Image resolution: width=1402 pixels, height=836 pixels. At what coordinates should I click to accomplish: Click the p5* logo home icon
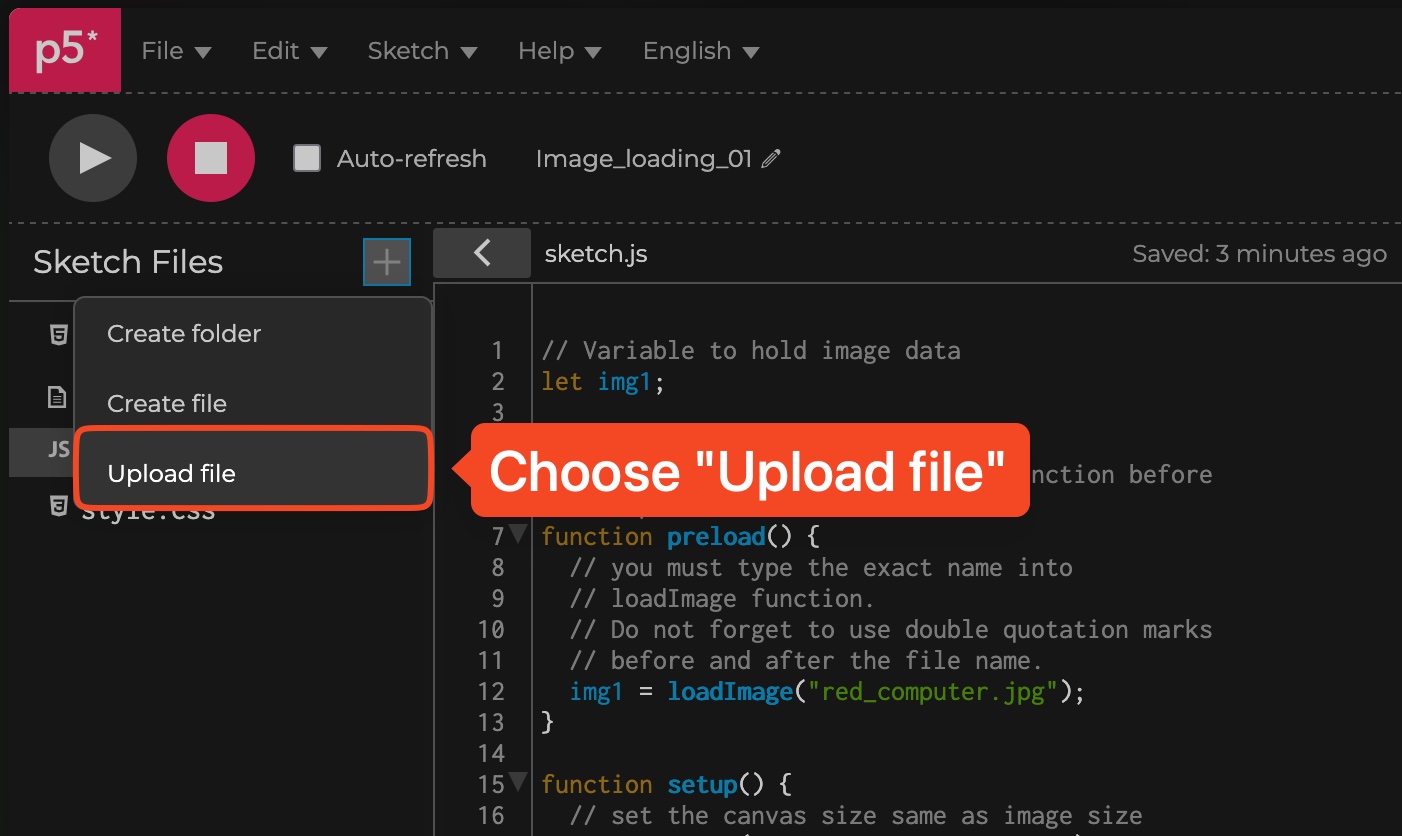pos(65,51)
